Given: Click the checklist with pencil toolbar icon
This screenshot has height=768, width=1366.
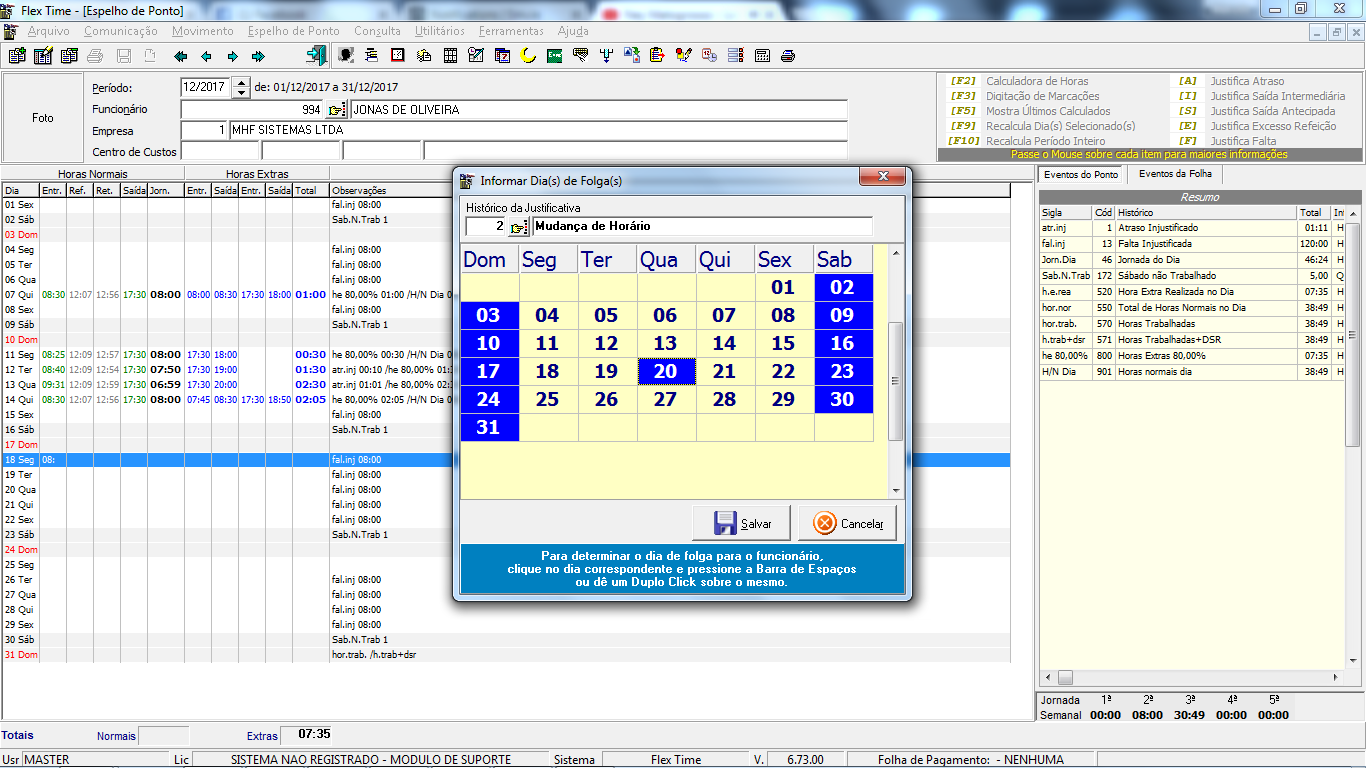Looking at the screenshot, I should (475, 56).
